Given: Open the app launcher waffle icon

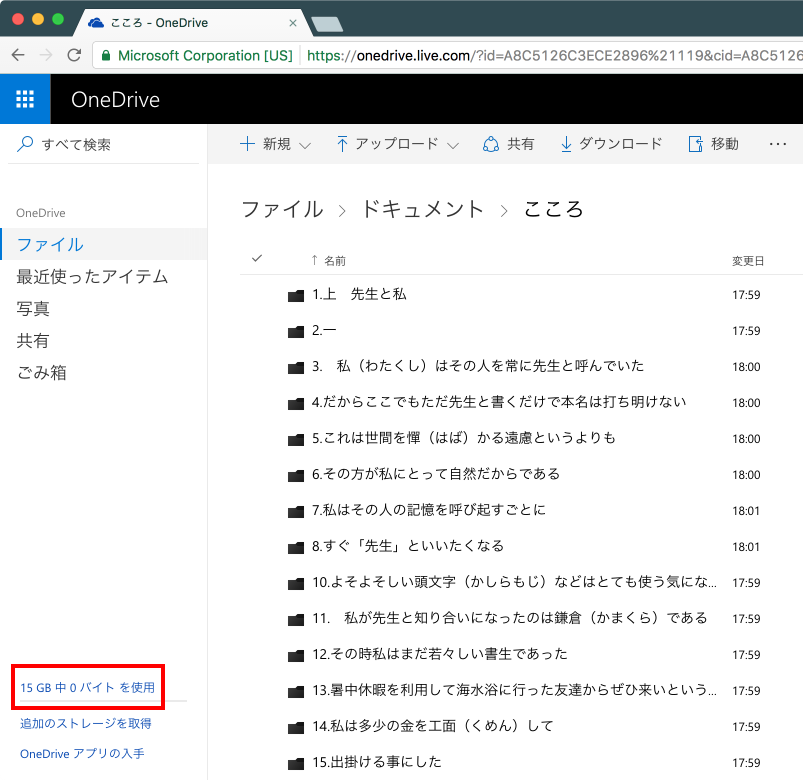Looking at the screenshot, I should click(x=25, y=99).
